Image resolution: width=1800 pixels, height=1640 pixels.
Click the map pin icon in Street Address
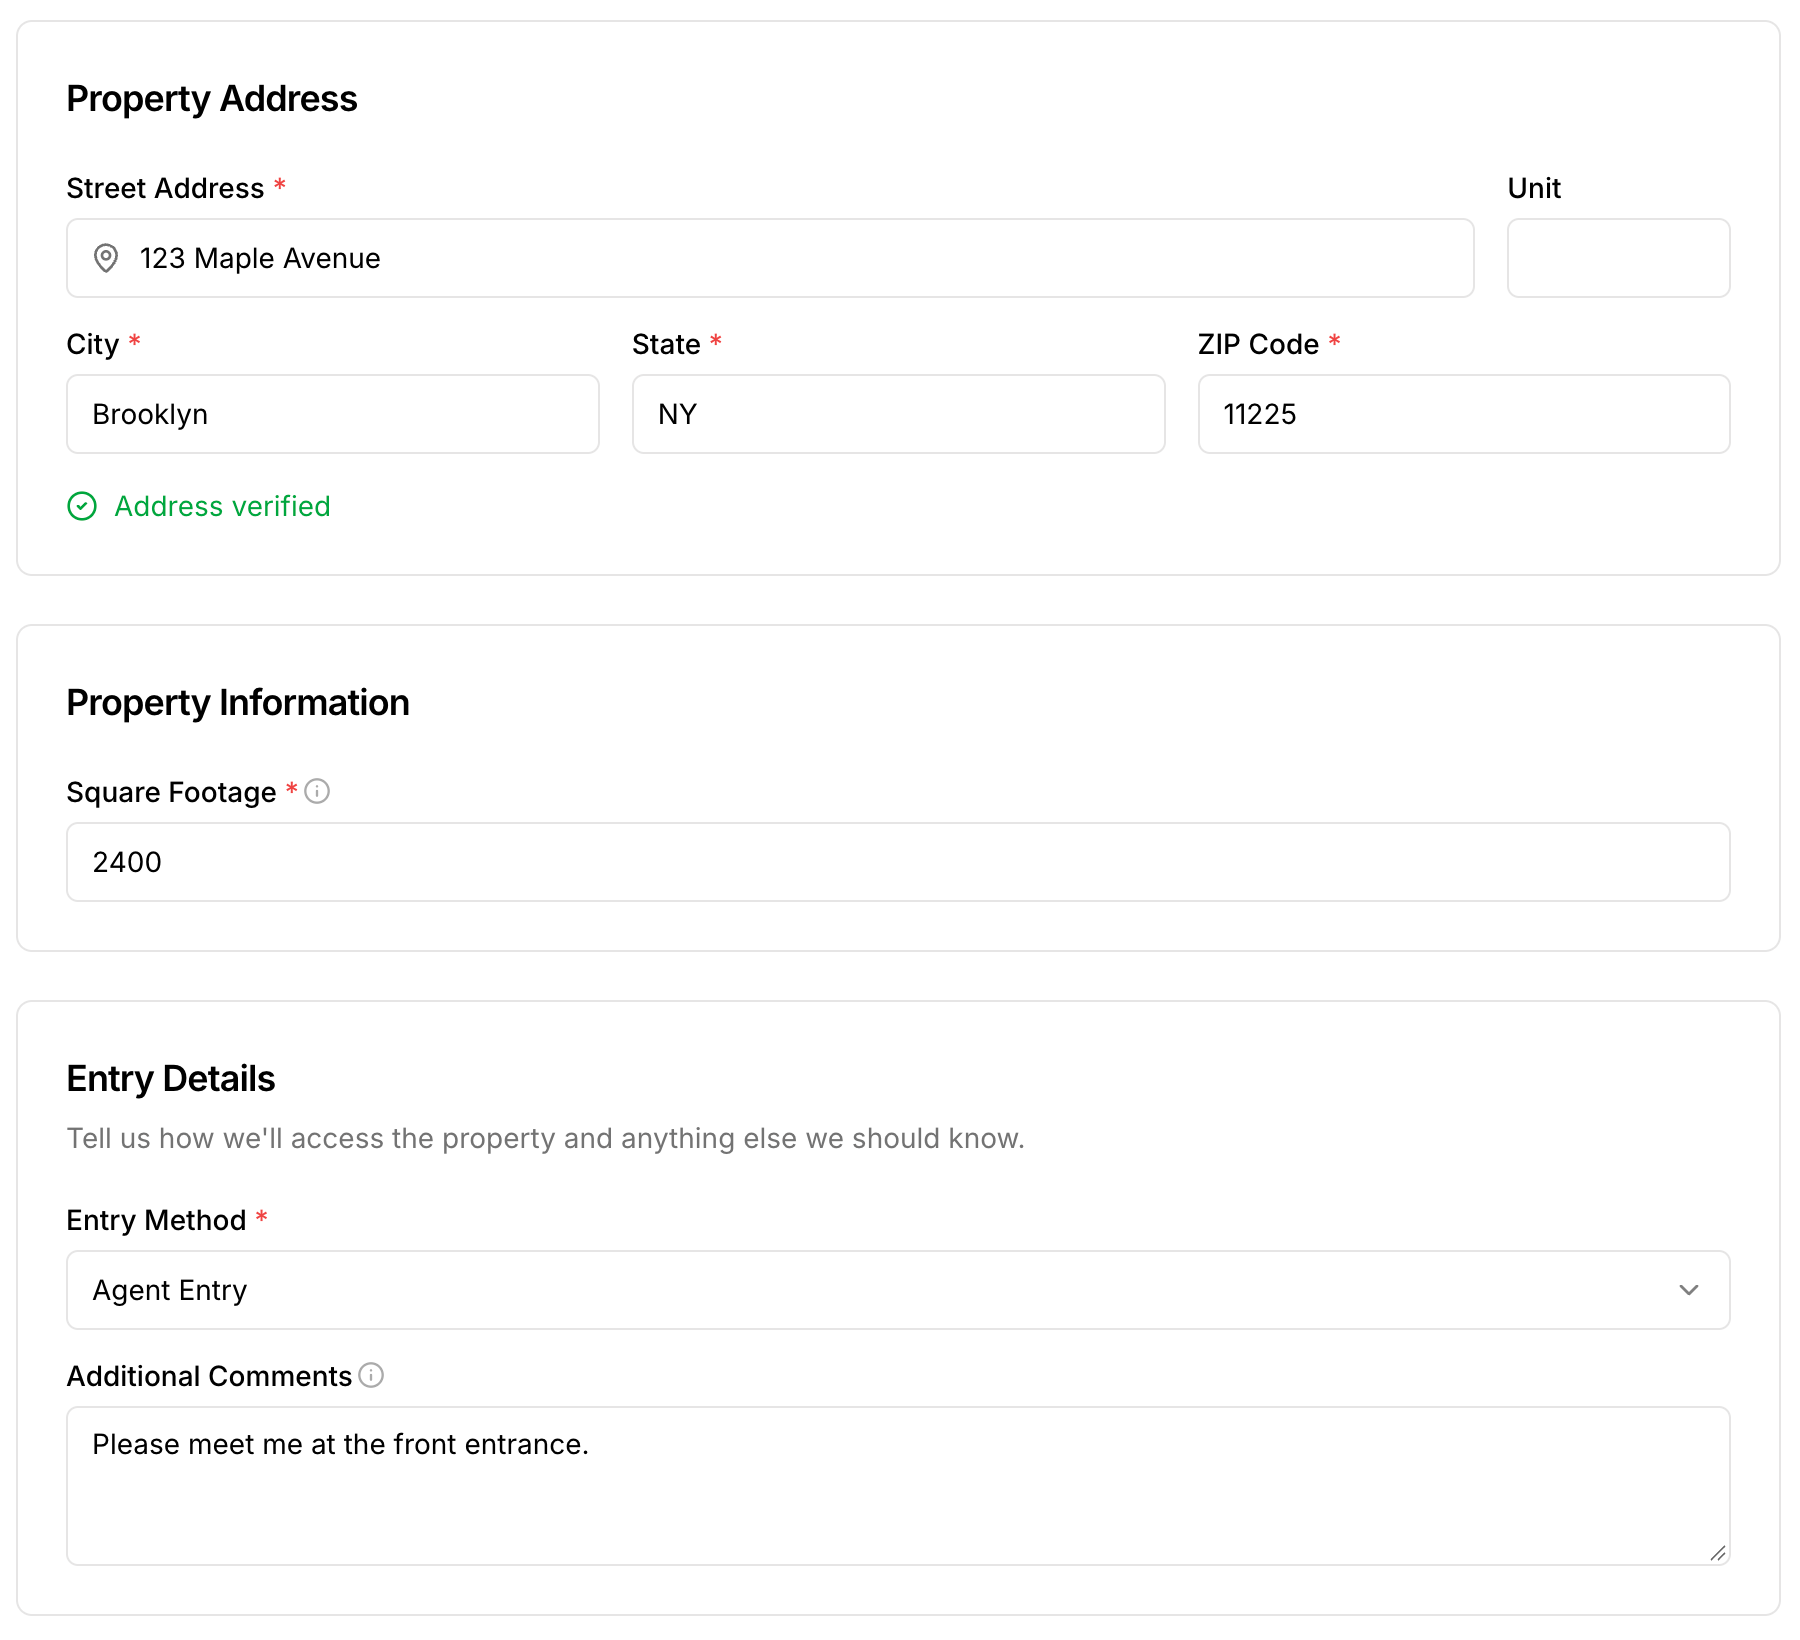106,258
